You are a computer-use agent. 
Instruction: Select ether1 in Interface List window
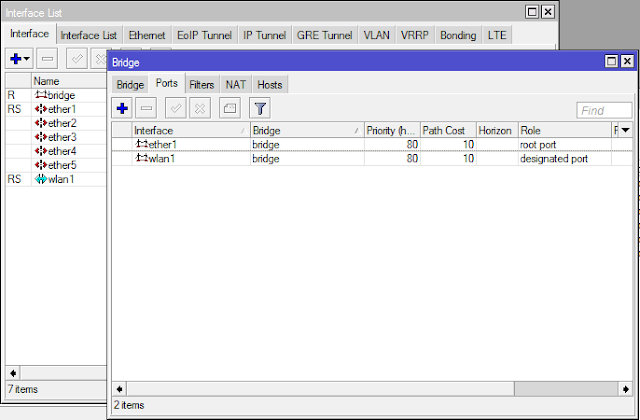56,109
